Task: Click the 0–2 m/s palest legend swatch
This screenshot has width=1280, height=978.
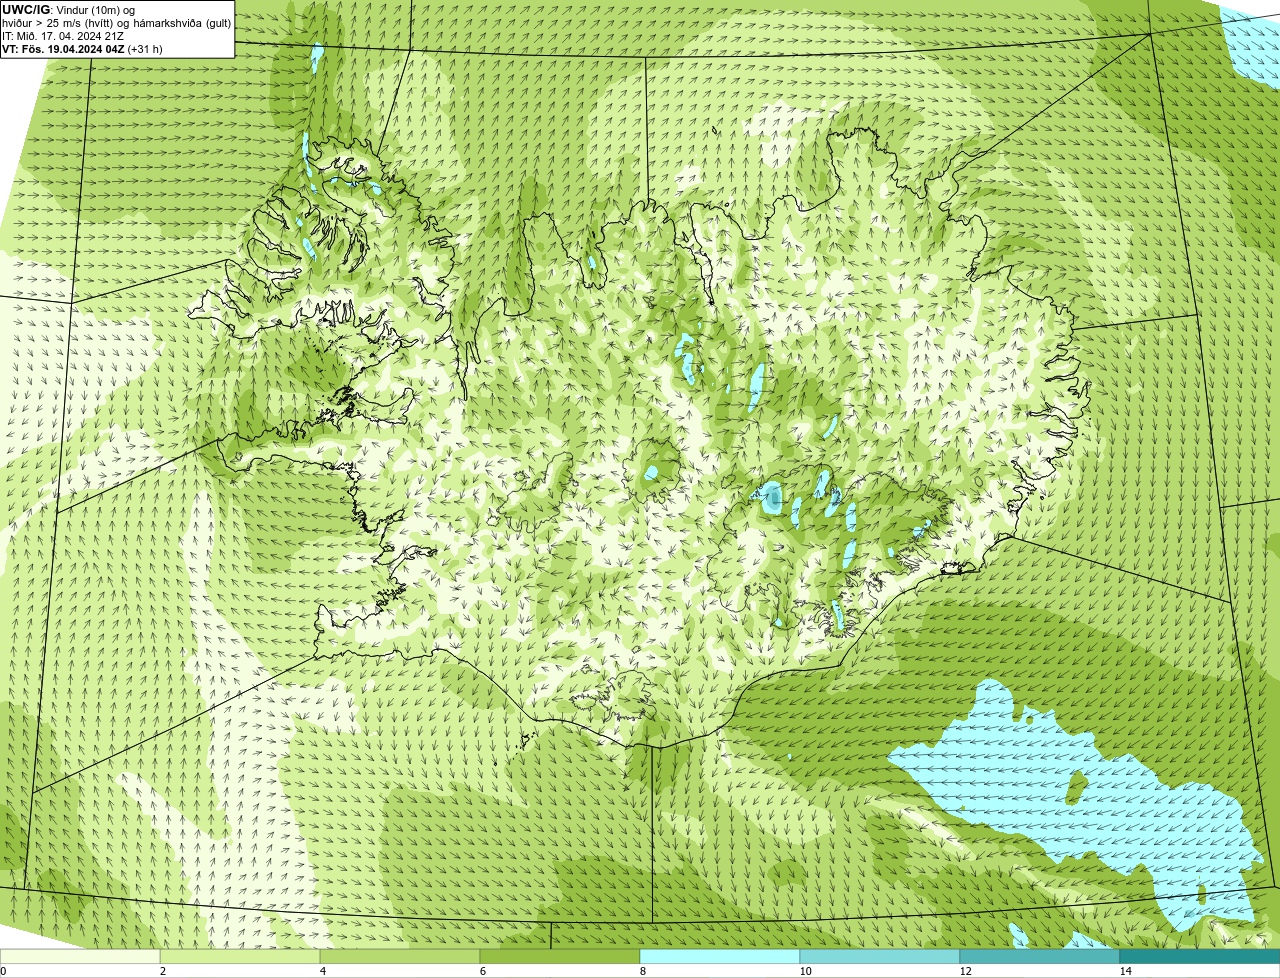Action: [x=80, y=957]
